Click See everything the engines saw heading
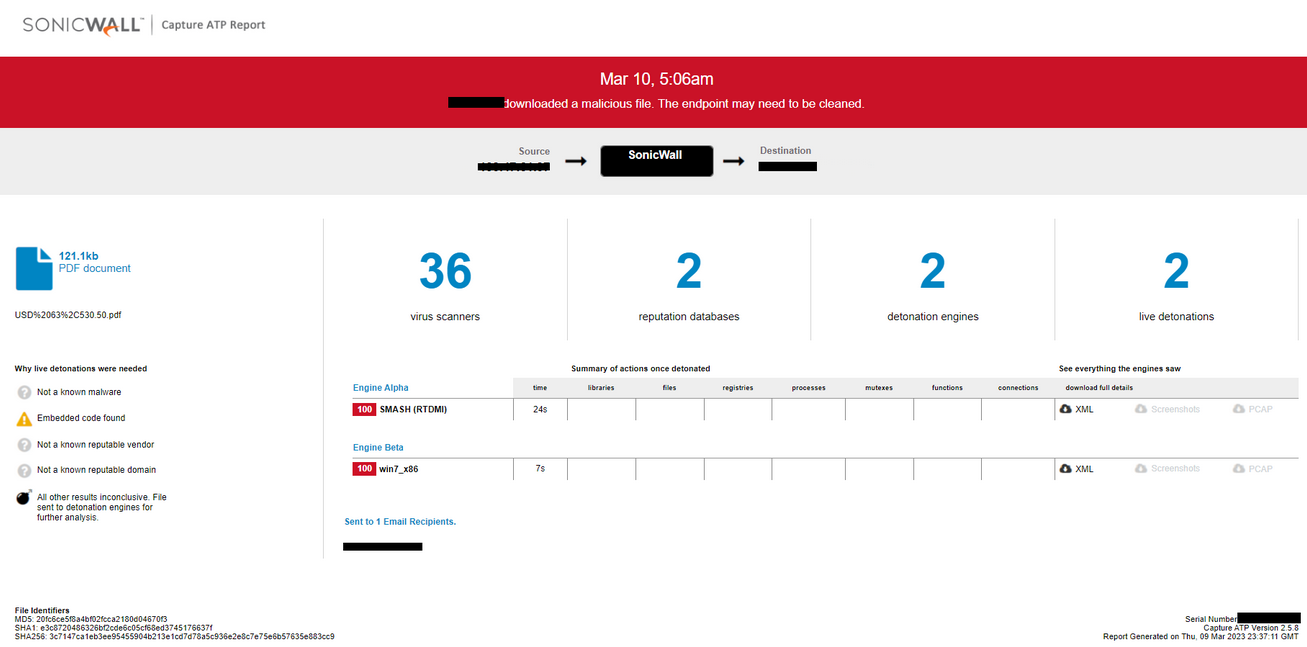This screenshot has width=1307, height=647. pos(1120,369)
